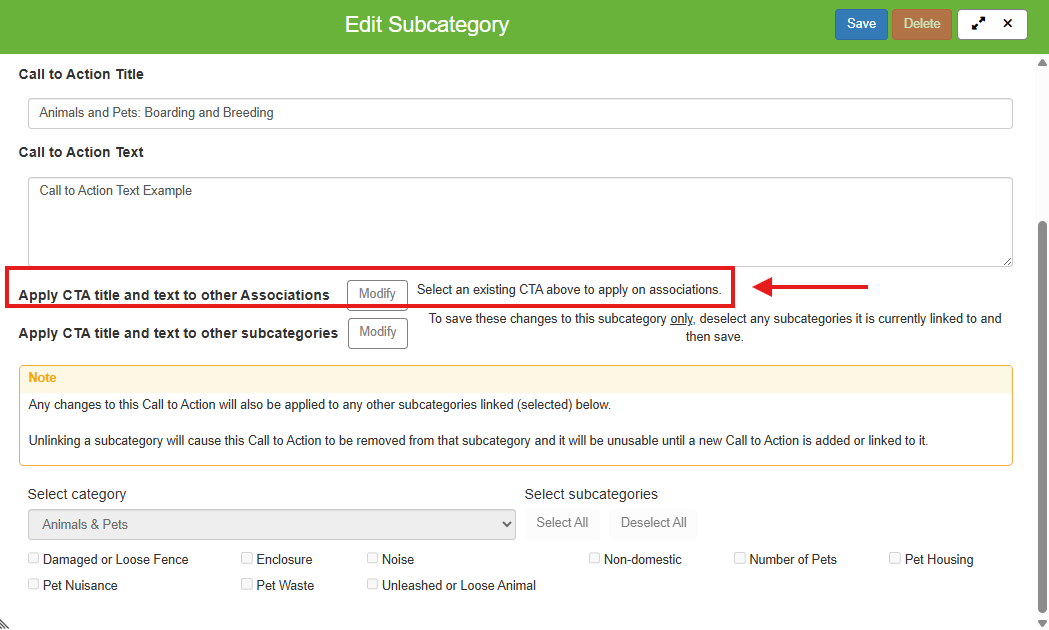Tick the Non-domestic checkbox

click(x=595, y=559)
